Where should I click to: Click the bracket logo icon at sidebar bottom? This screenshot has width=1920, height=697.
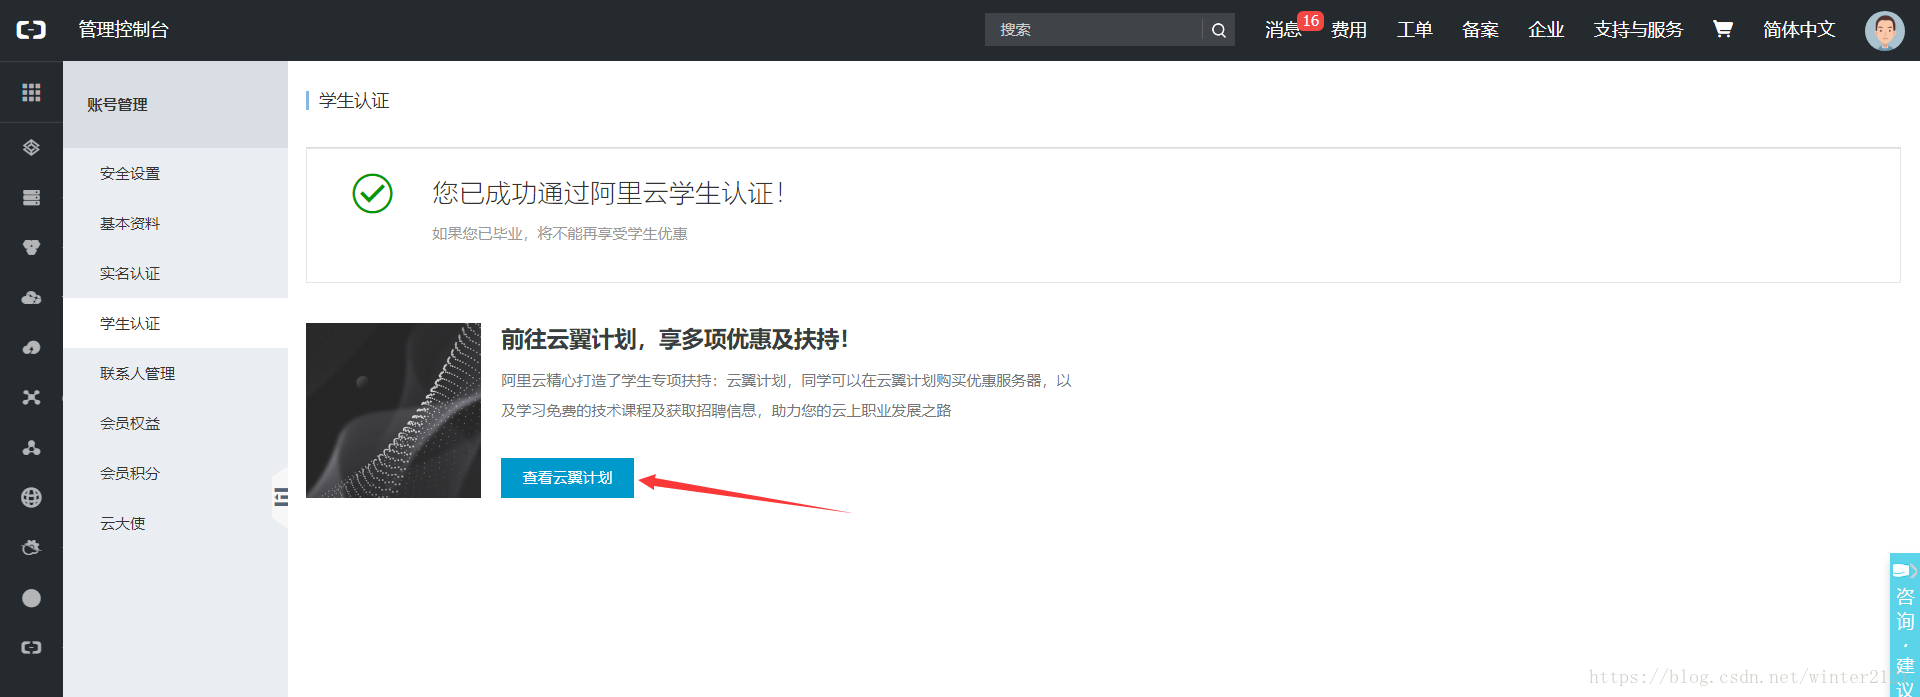[31, 648]
